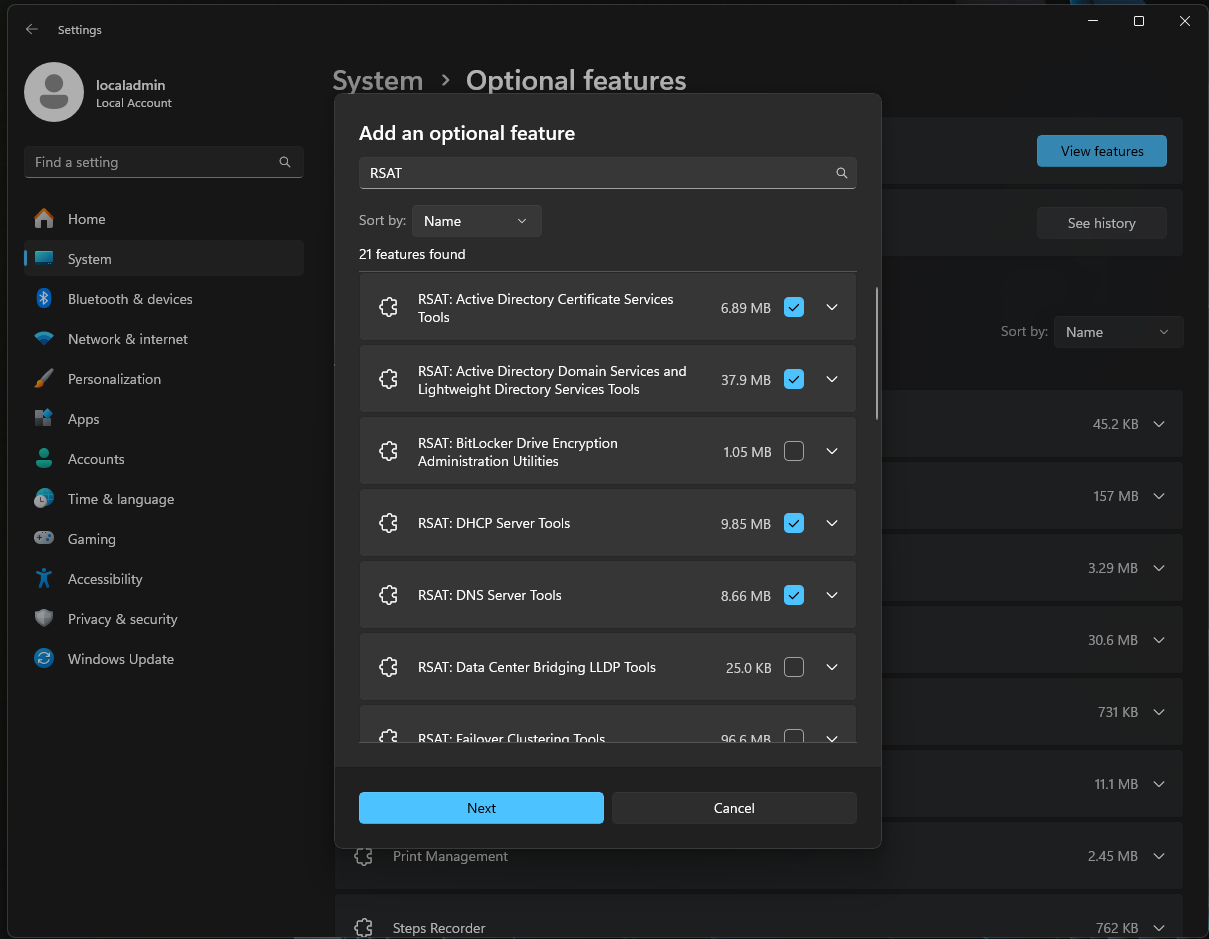
Task: Click the back arrow in Settings
Action: click(32, 30)
